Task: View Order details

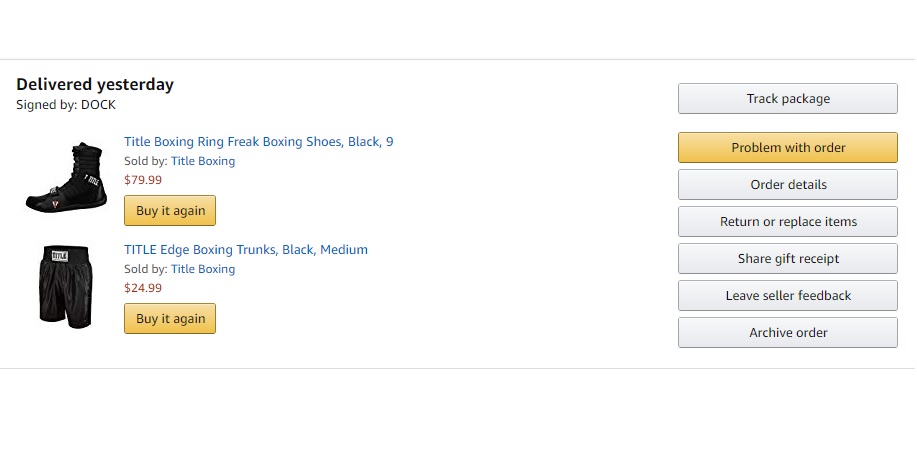Action: tap(788, 185)
